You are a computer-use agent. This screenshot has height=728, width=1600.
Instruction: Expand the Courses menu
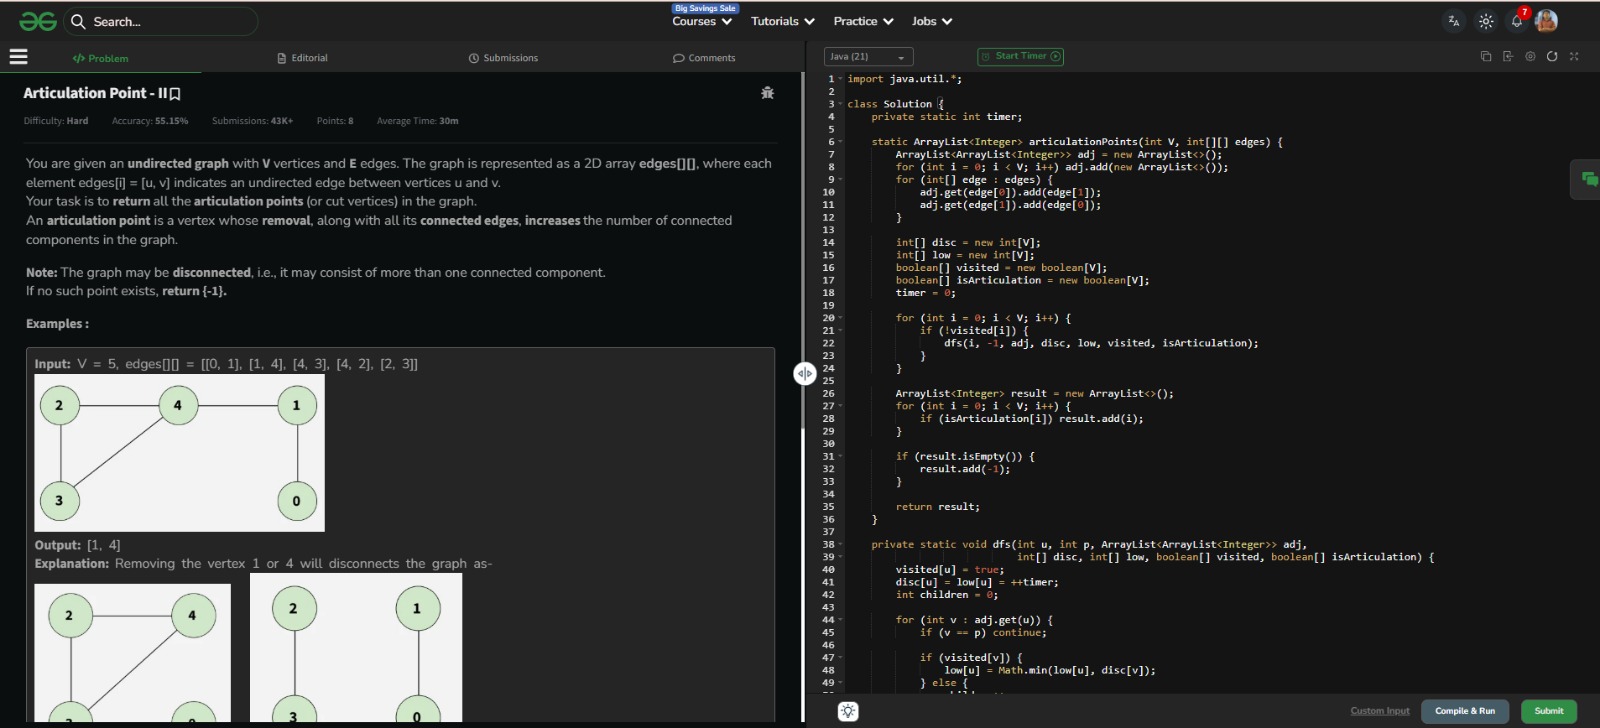point(702,21)
